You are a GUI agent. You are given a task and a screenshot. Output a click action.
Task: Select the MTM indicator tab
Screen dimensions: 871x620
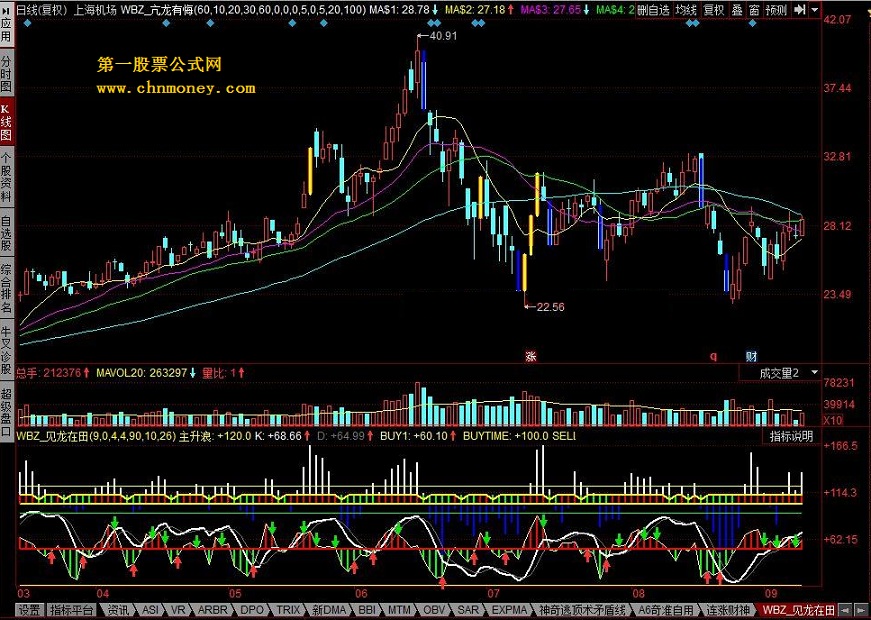click(x=399, y=610)
